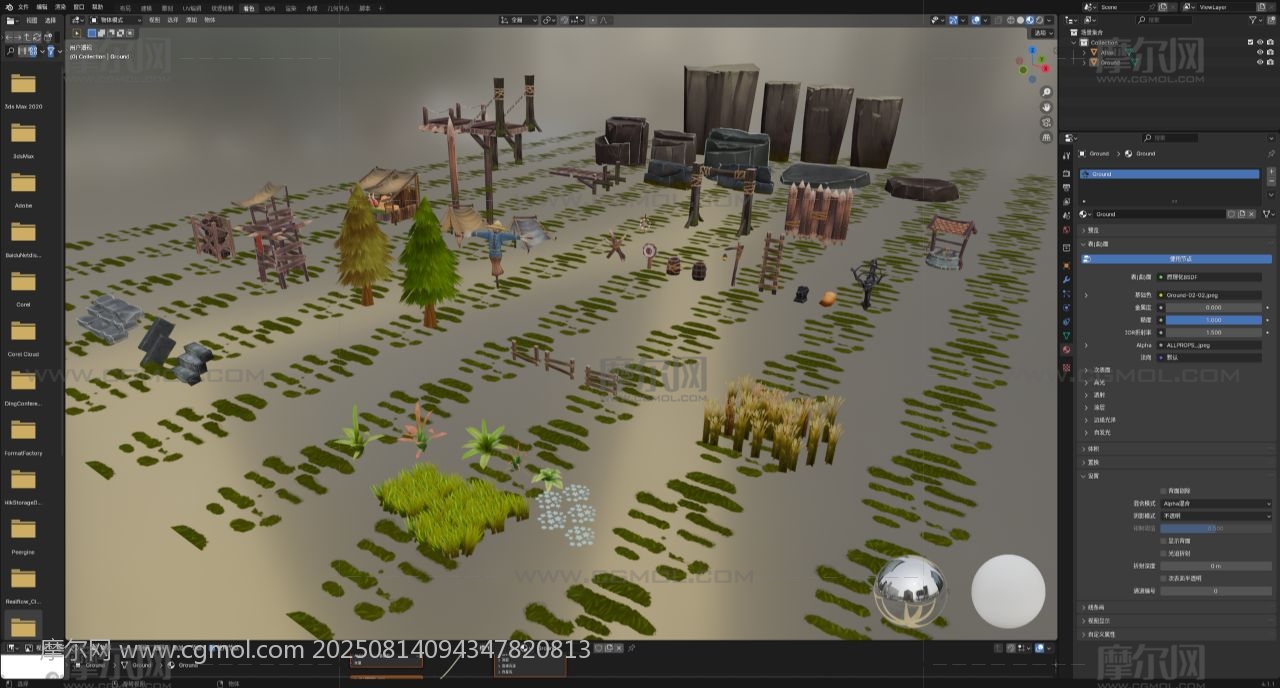Expand the Ground object in outliner
Screen dimensions: 1280x688
[x=1085, y=62]
